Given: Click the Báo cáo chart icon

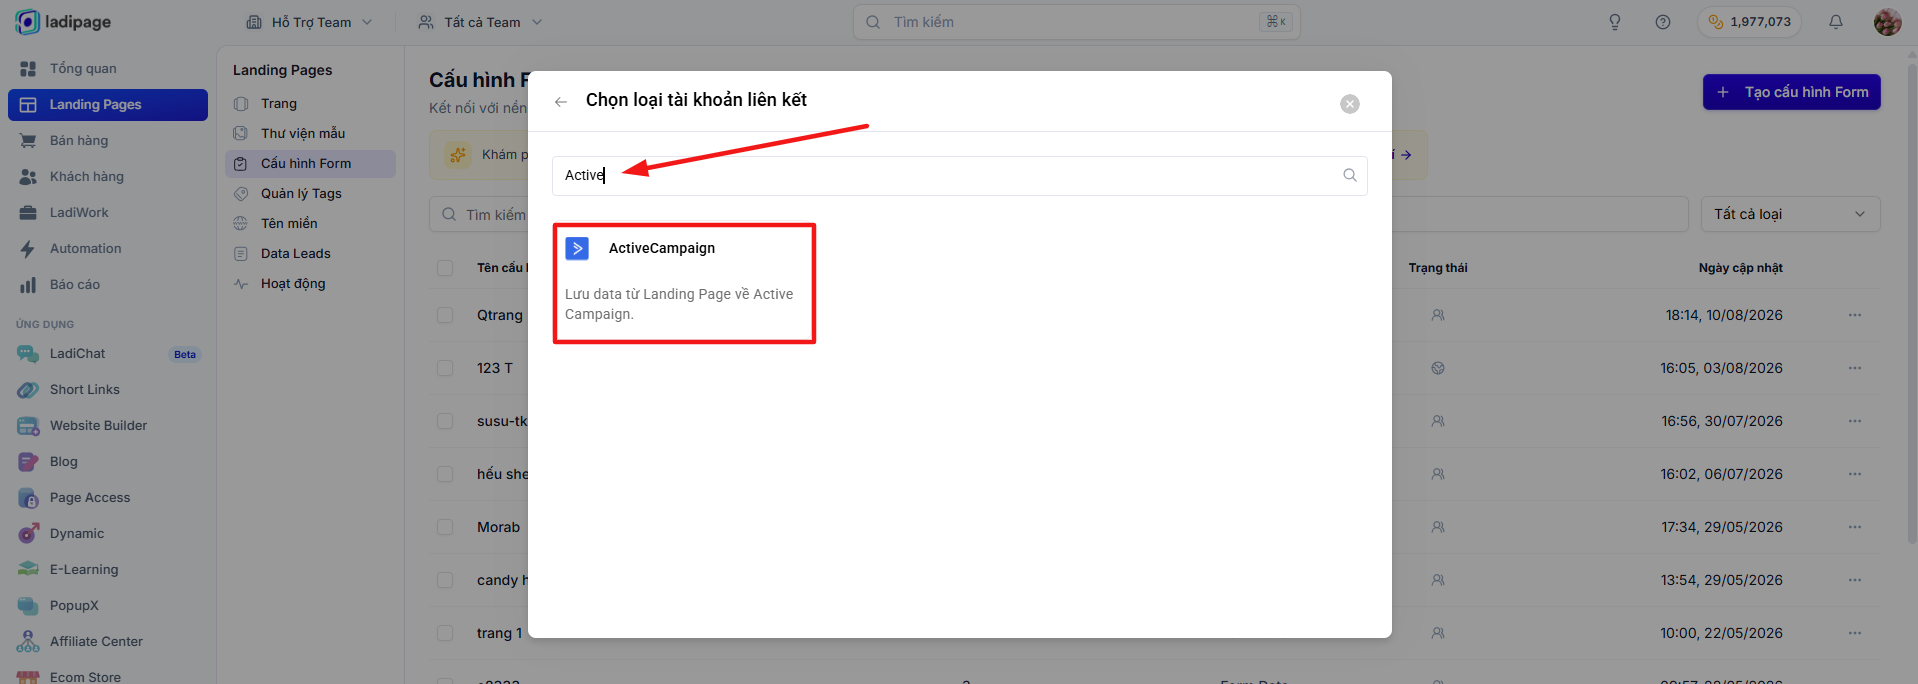Looking at the screenshot, I should pyautogui.click(x=28, y=285).
